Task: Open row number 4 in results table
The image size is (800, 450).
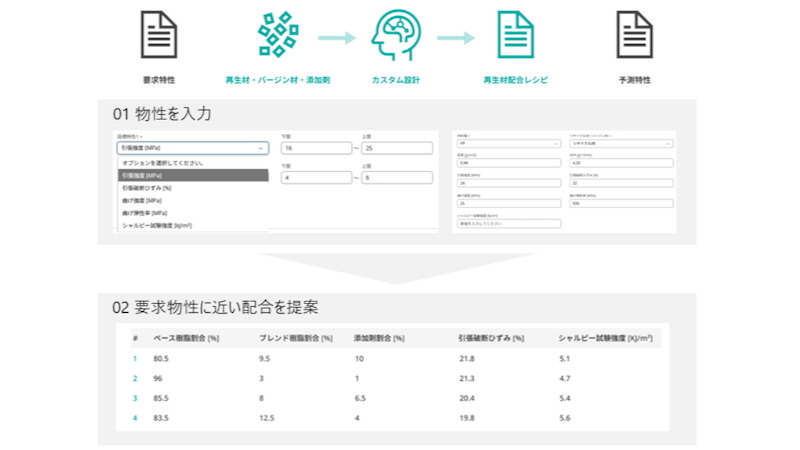Action: [x=134, y=418]
